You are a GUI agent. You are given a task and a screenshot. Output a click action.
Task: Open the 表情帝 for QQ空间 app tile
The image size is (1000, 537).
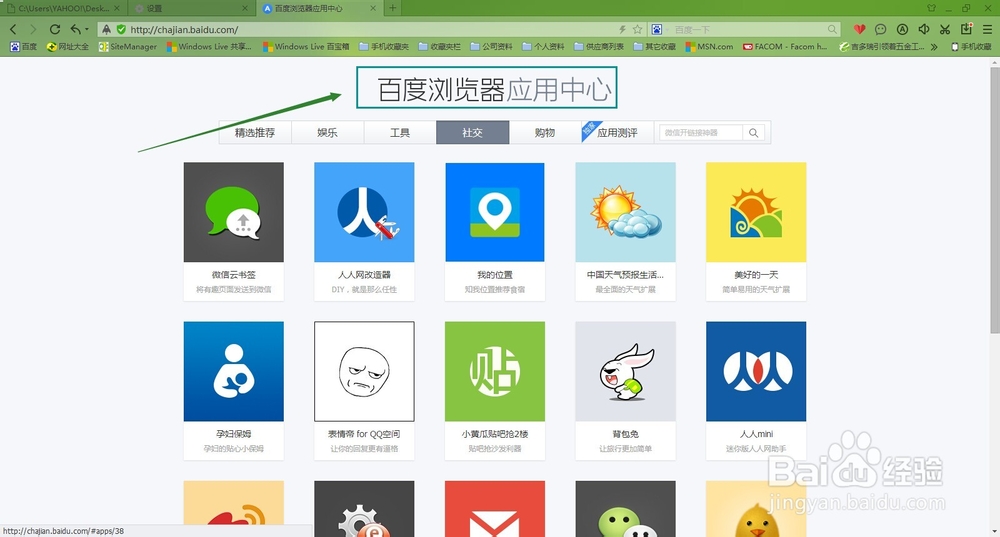[x=364, y=390]
